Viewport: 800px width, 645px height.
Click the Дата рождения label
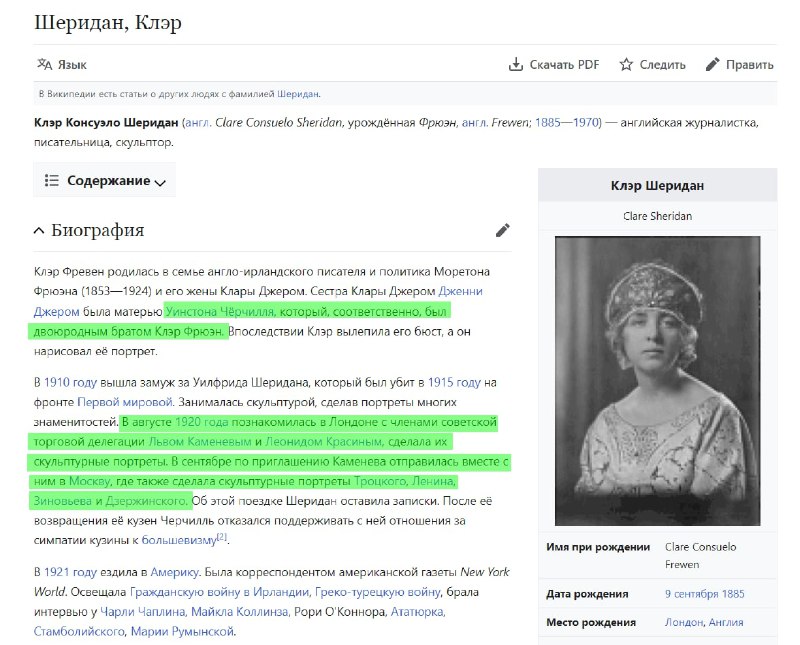tap(587, 593)
